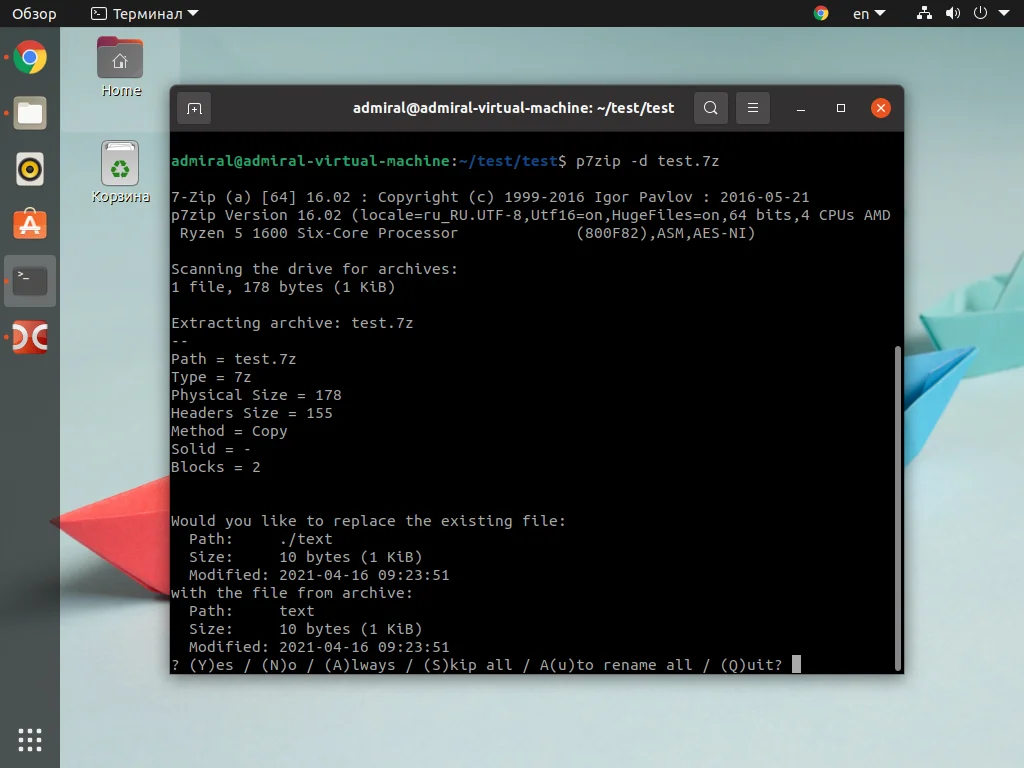Open a new terminal tab

pos(193,108)
